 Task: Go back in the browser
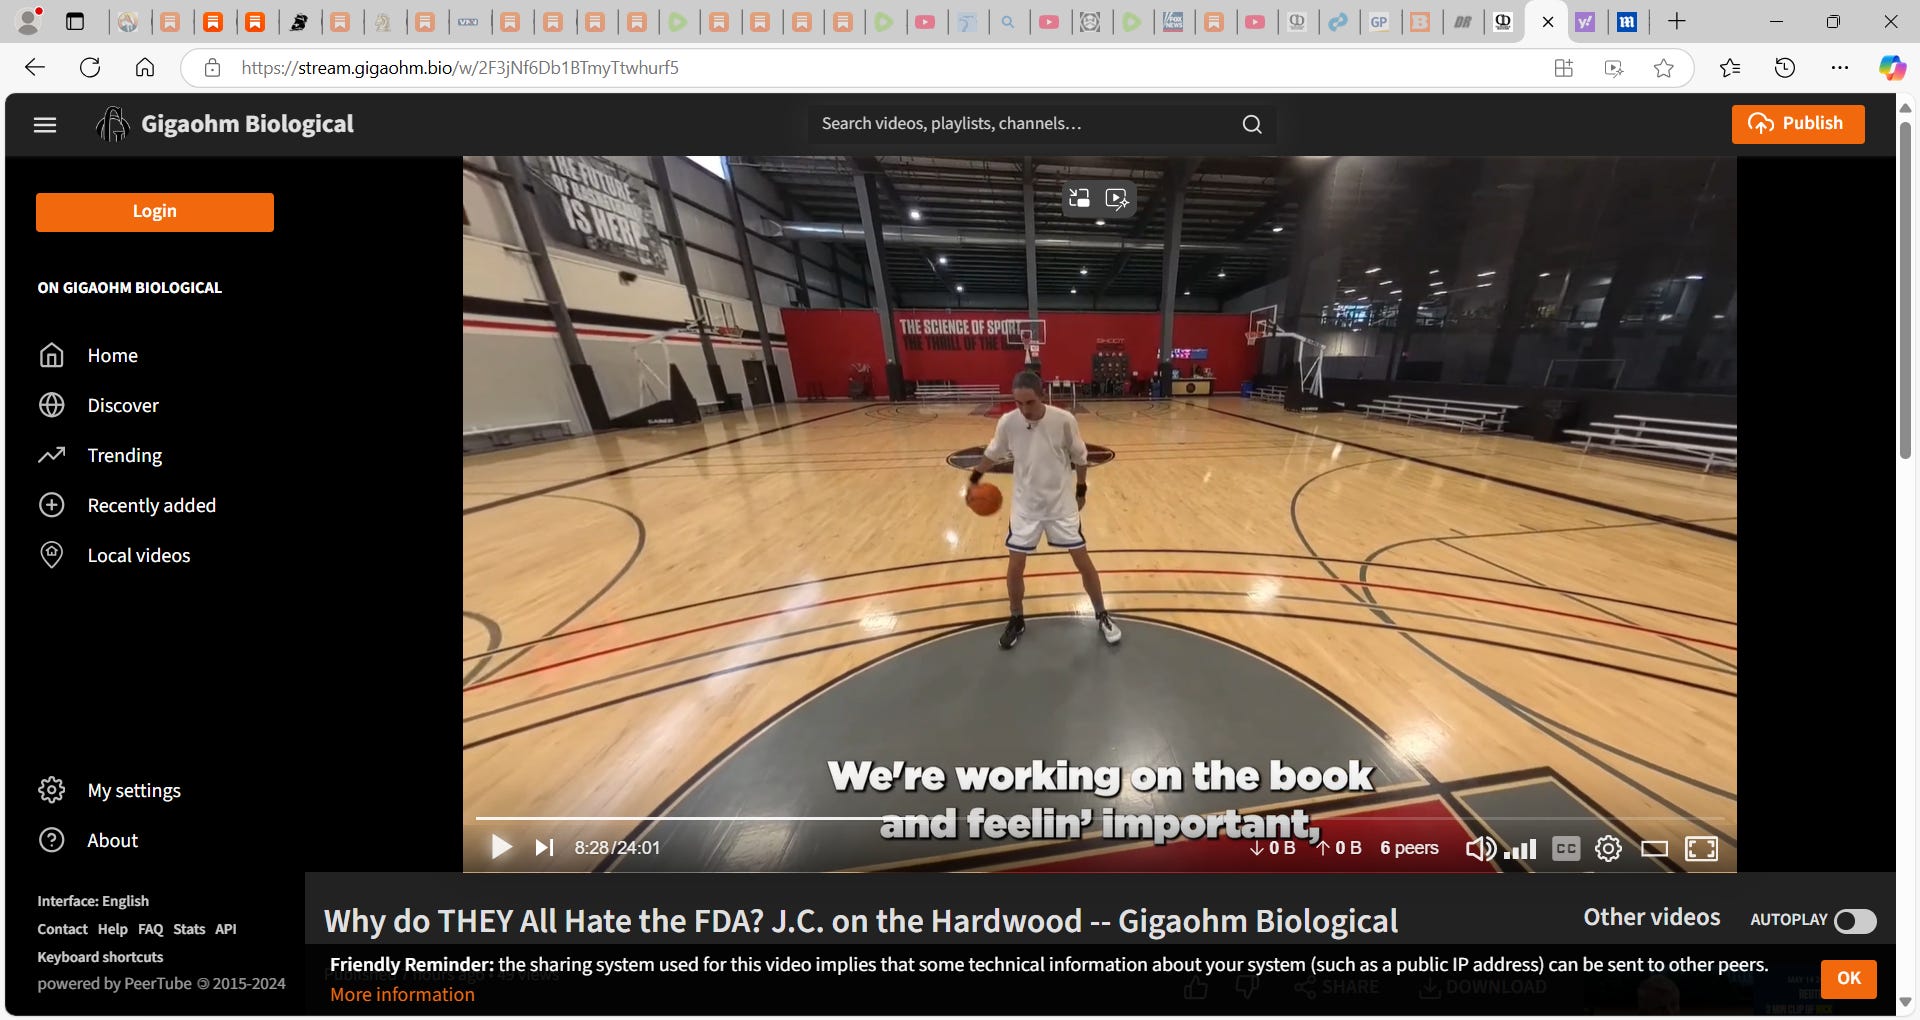click(x=35, y=68)
